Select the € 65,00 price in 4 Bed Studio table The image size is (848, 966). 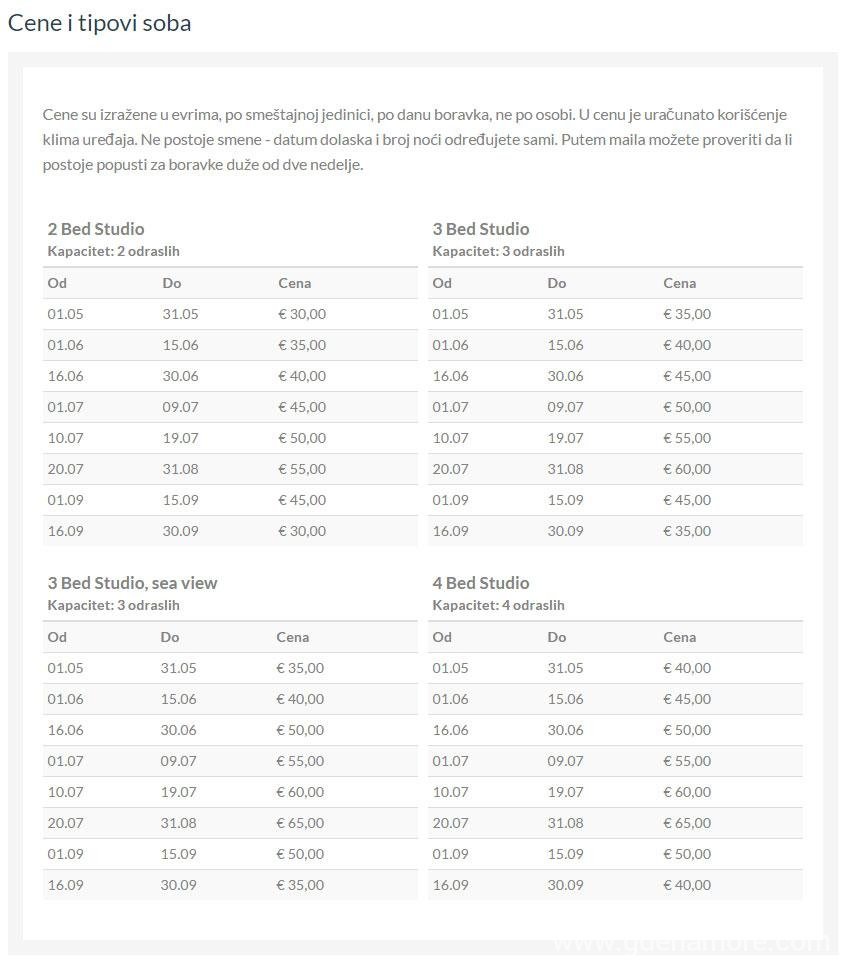687,823
